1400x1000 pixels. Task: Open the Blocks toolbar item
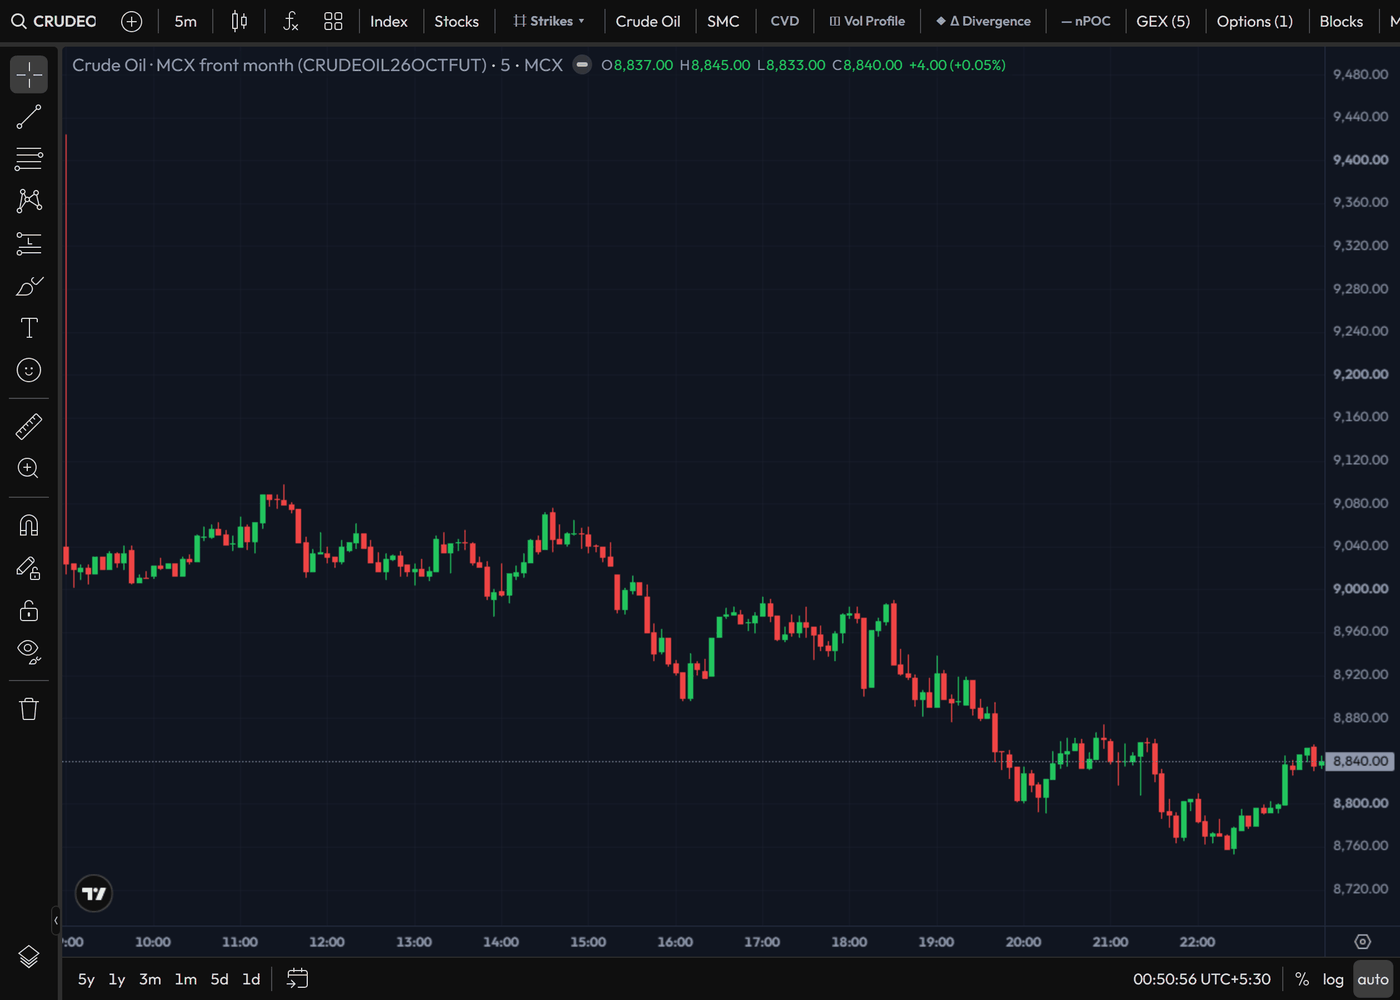point(1341,21)
